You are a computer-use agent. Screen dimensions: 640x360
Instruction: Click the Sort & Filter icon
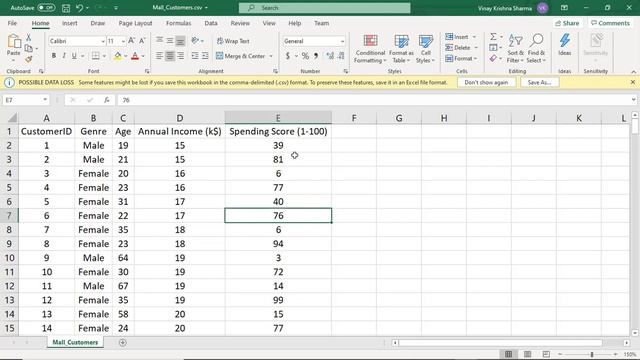click(x=515, y=41)
